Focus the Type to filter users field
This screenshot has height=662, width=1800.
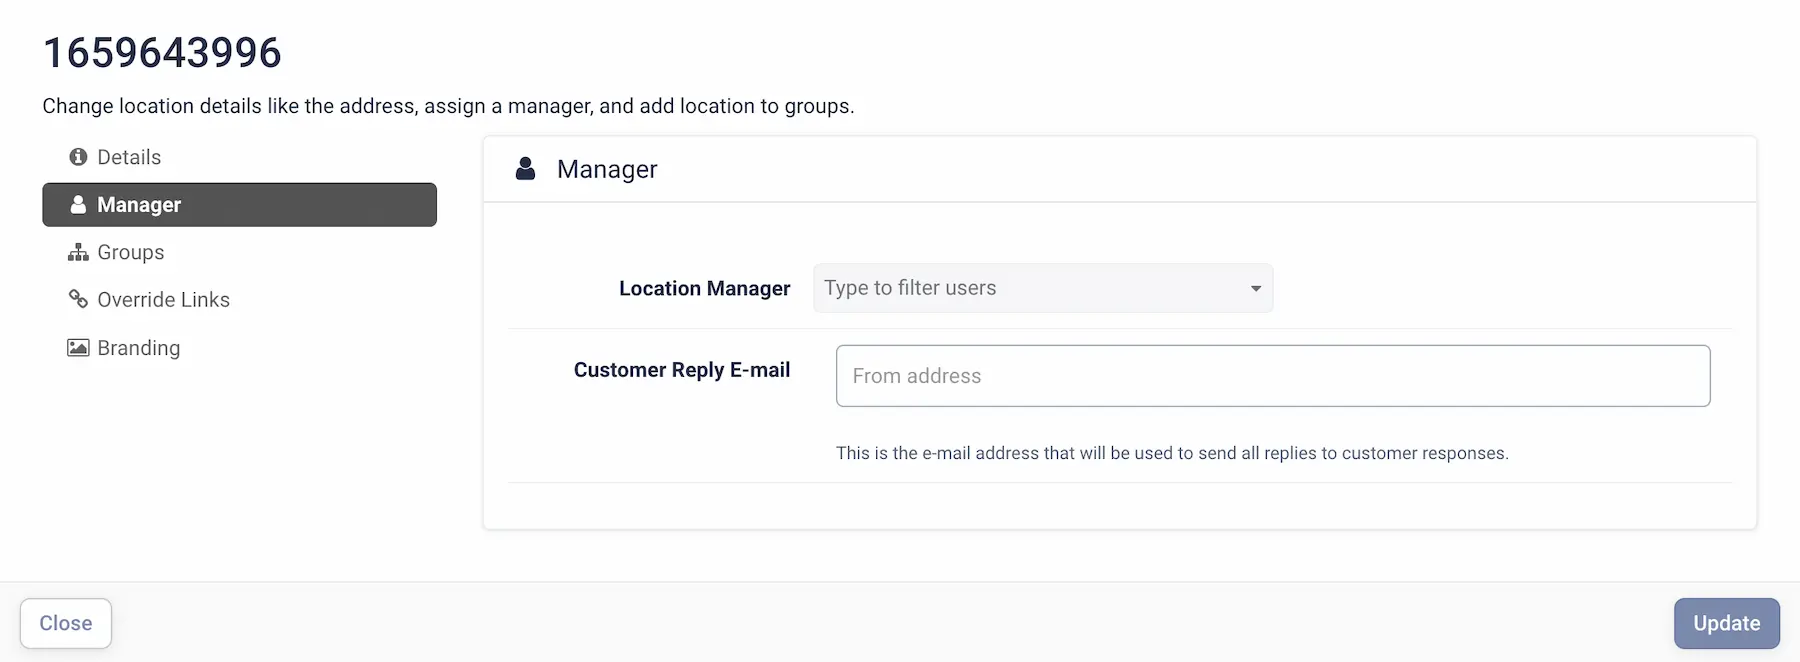(x=1043, y=288)
